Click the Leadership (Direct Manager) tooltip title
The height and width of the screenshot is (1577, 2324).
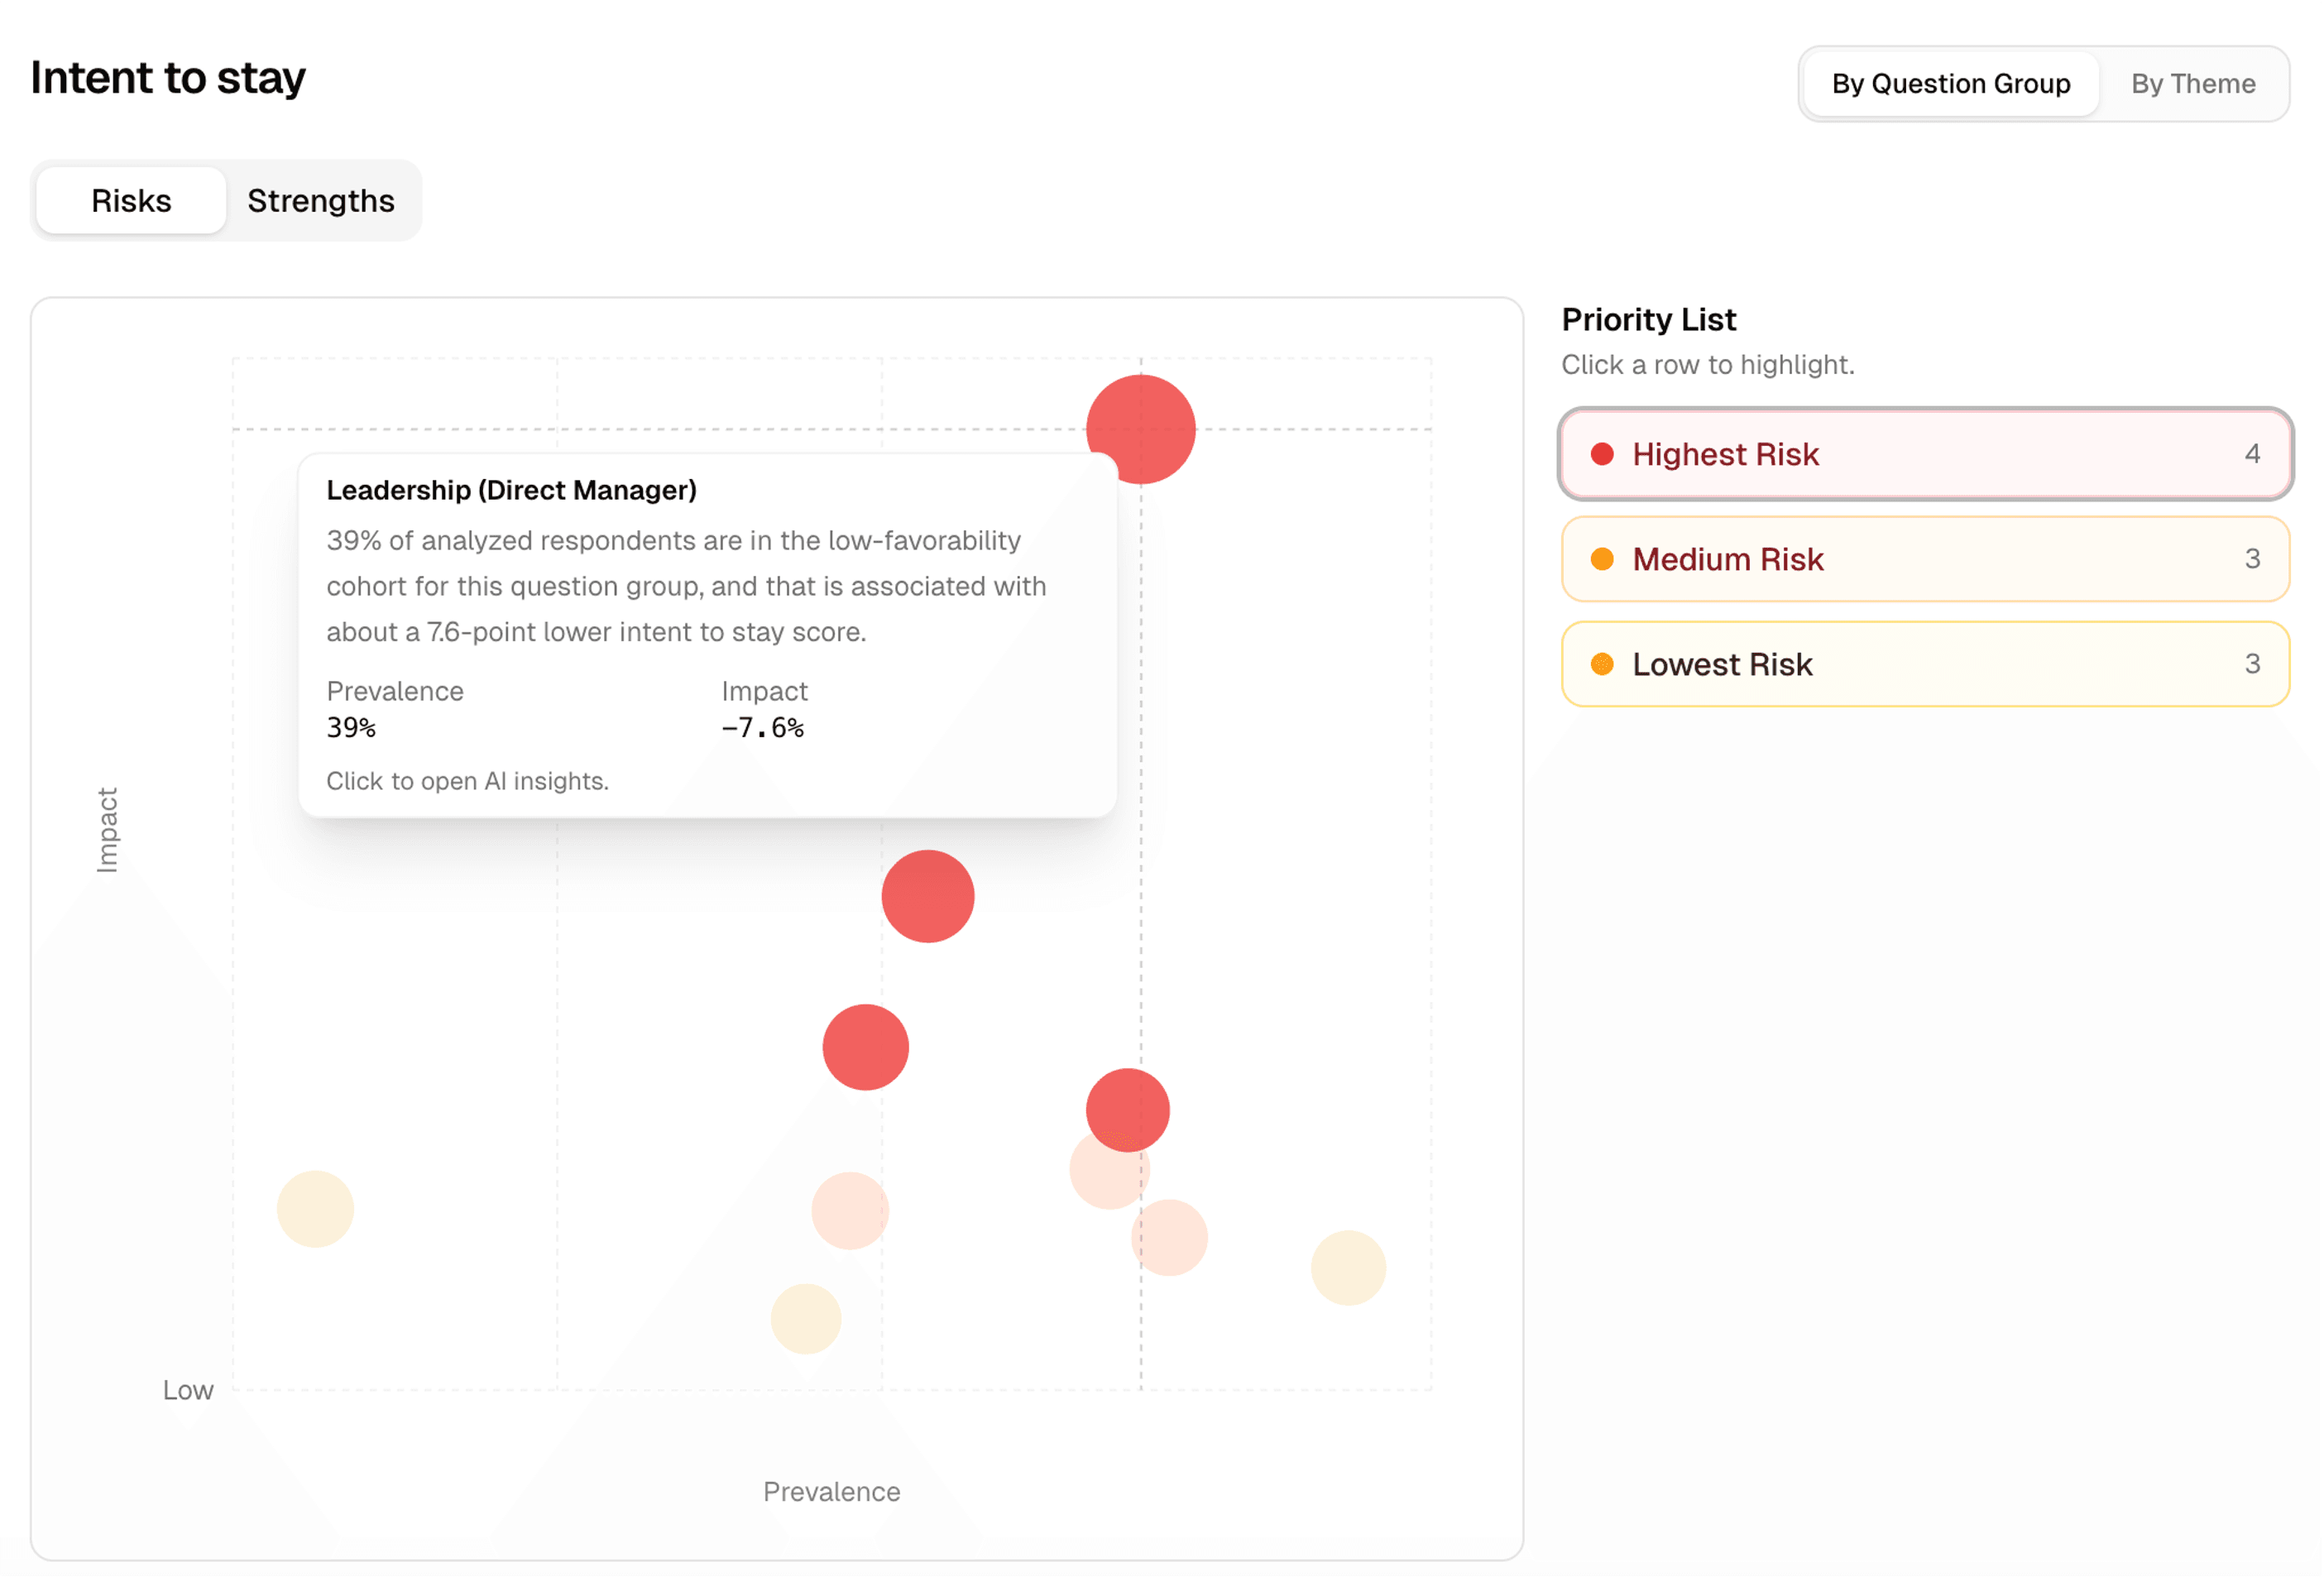511,490
